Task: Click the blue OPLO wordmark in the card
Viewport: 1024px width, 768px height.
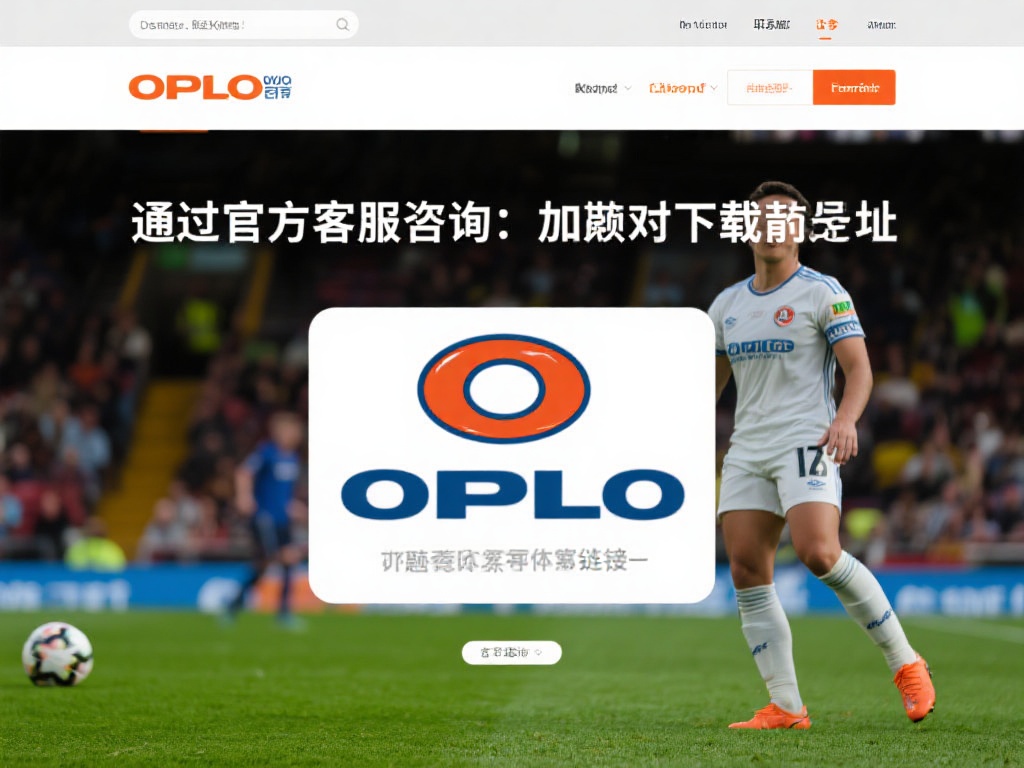Action: 512,494
